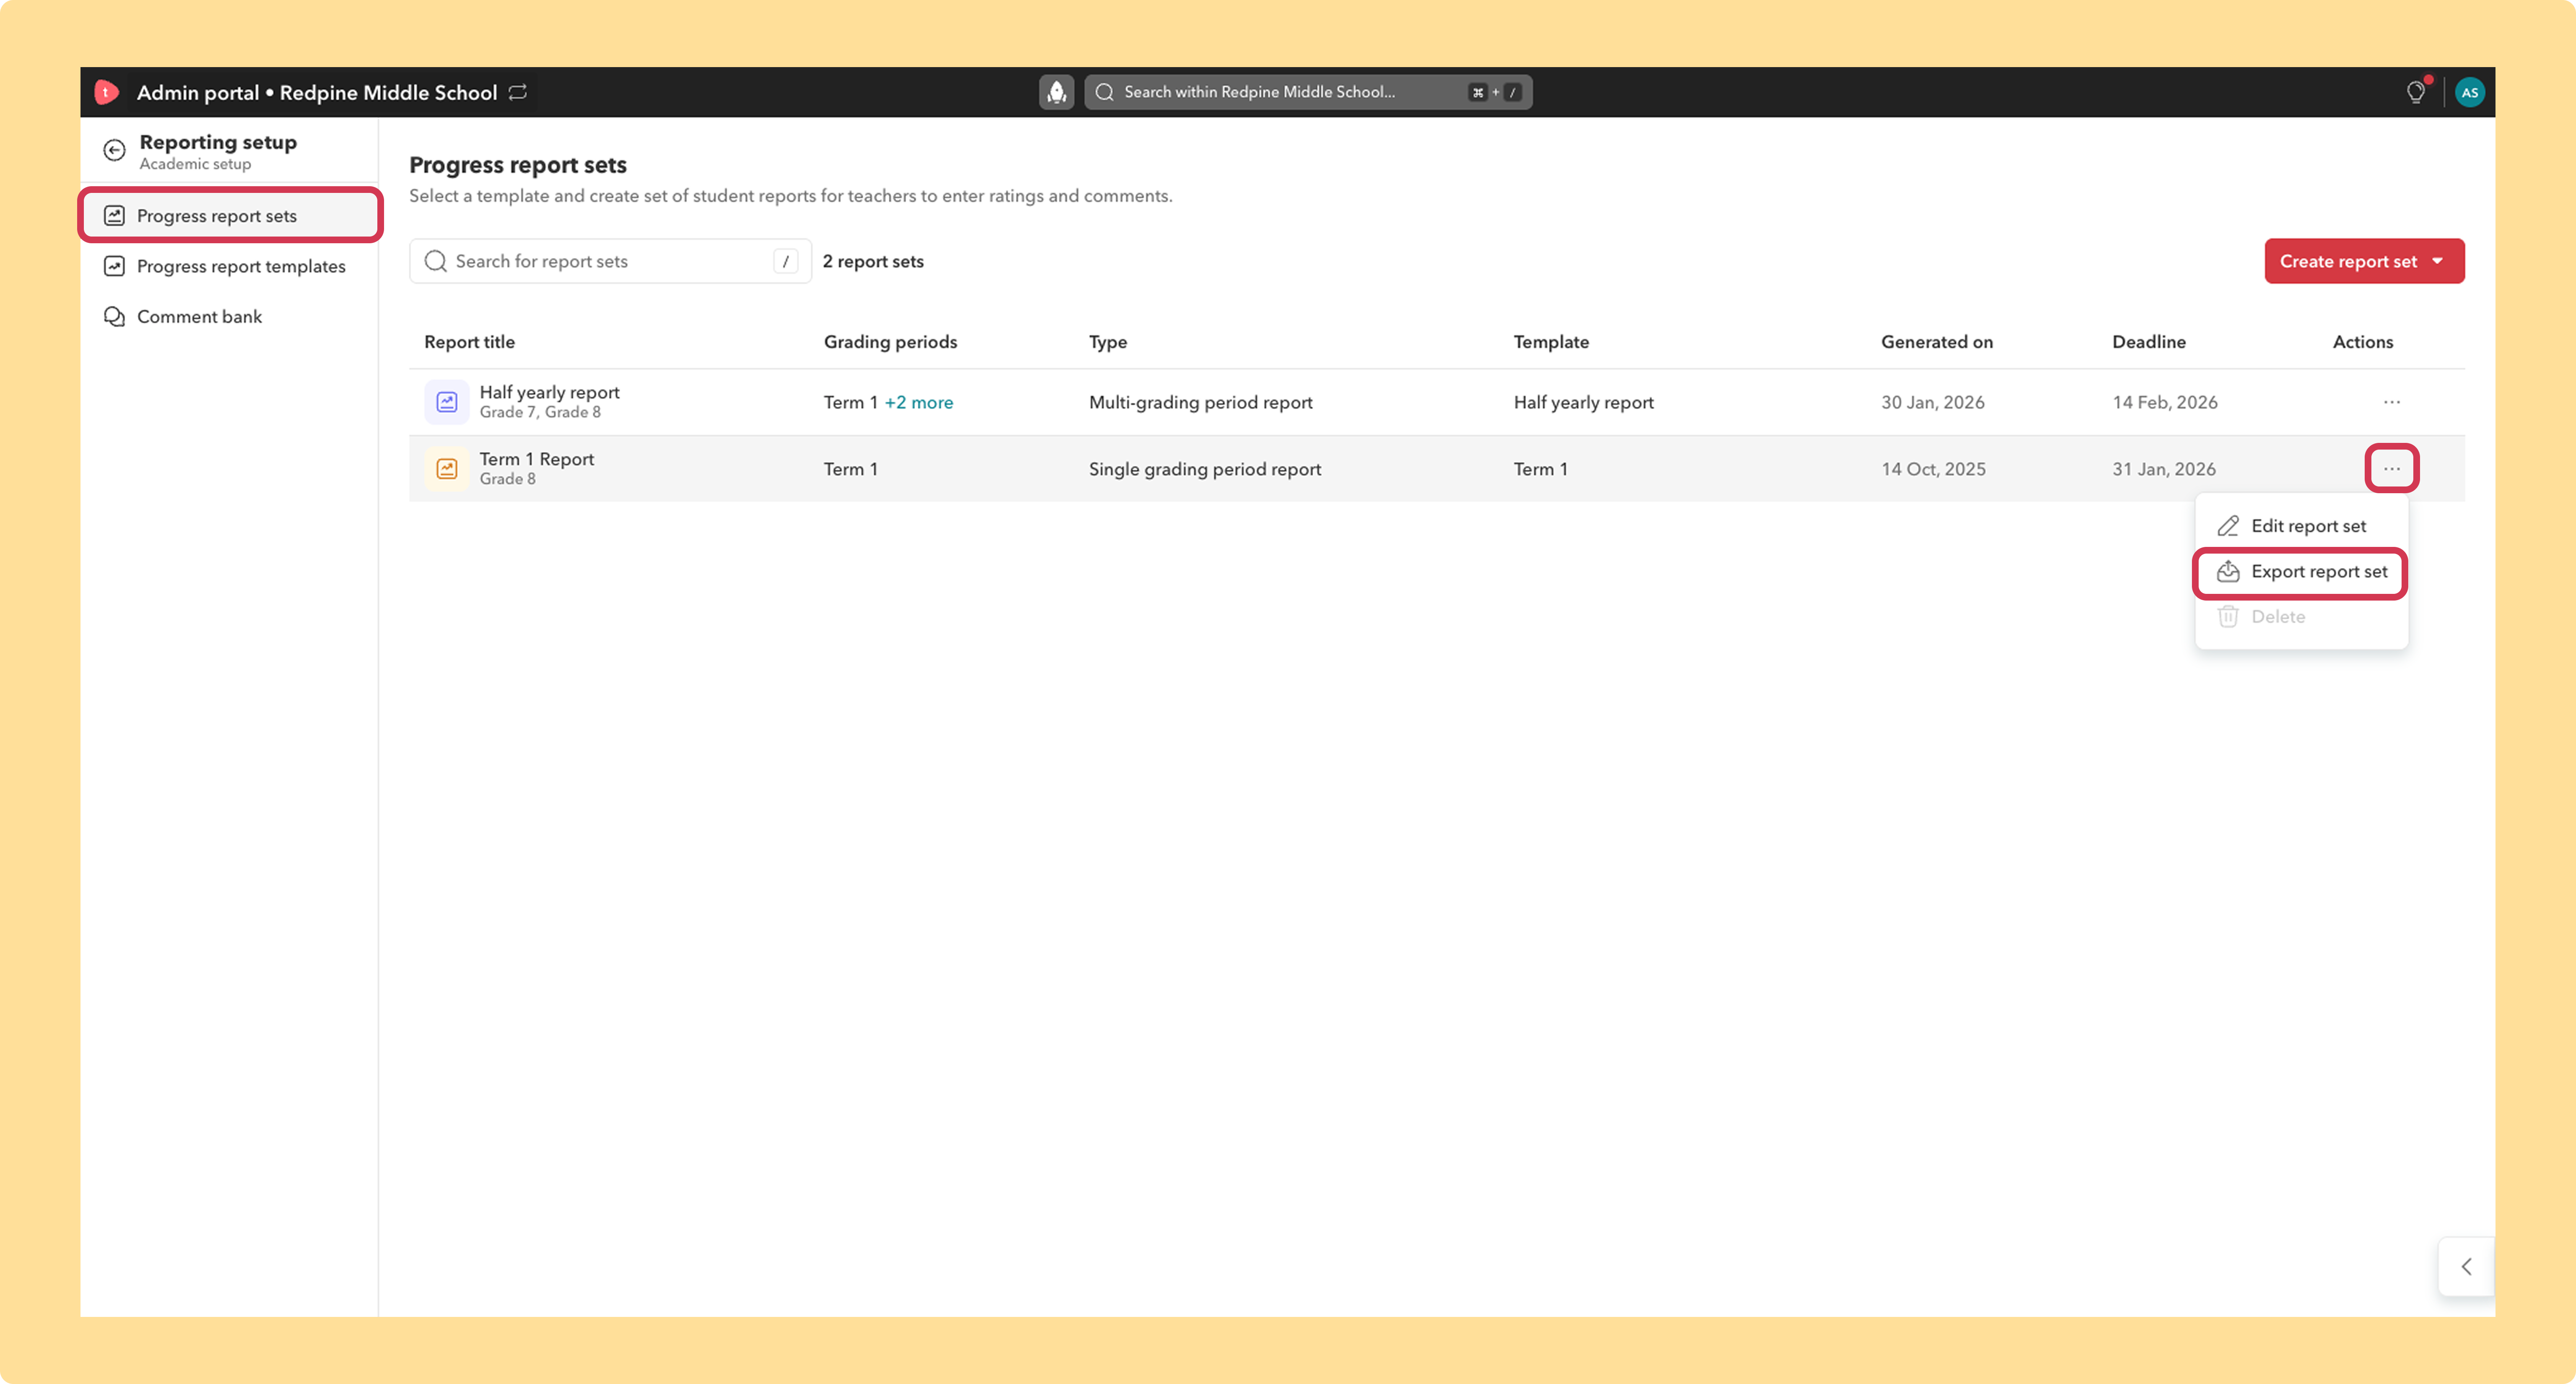This screenshot has width=2576, height=1384.
Task: Go back using the Reporting setup arrow
Action: coord(115,151)
